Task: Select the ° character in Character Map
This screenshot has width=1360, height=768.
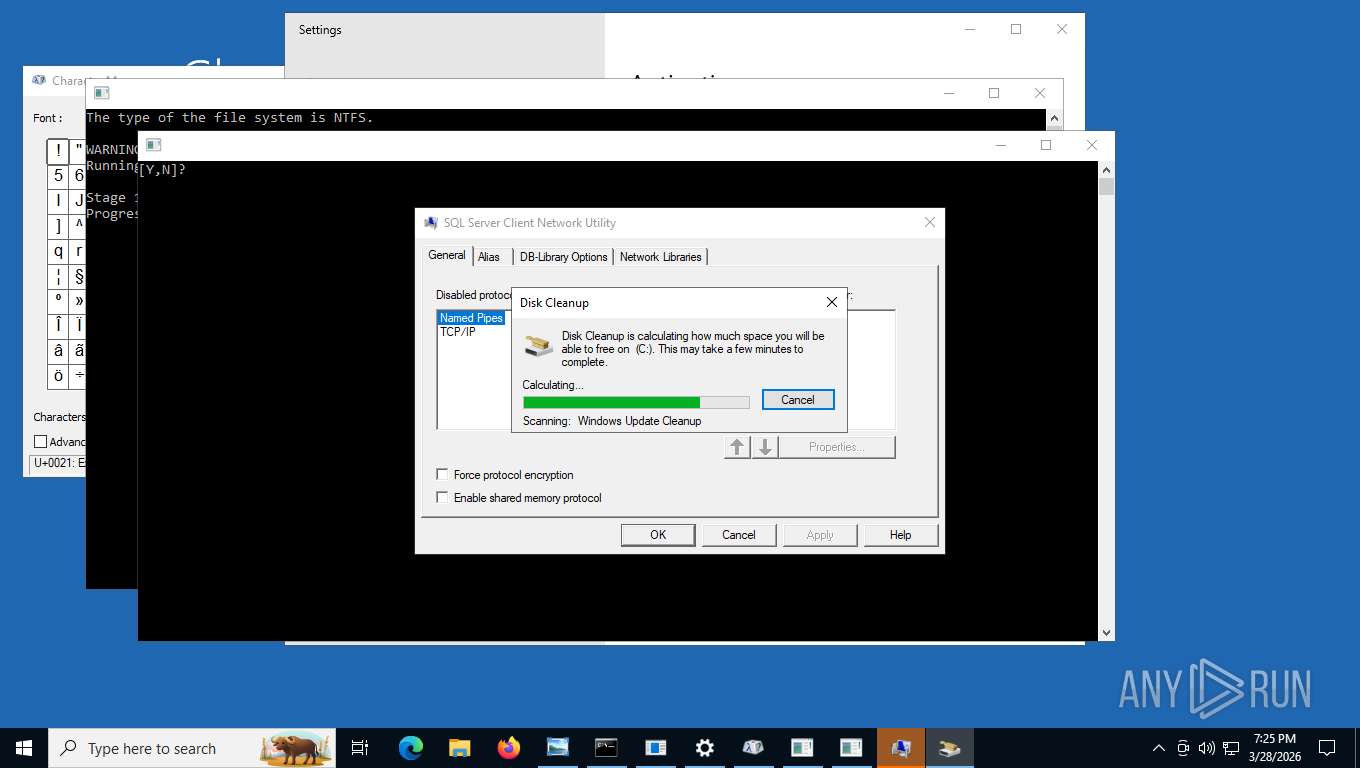Action: [58, 301]
